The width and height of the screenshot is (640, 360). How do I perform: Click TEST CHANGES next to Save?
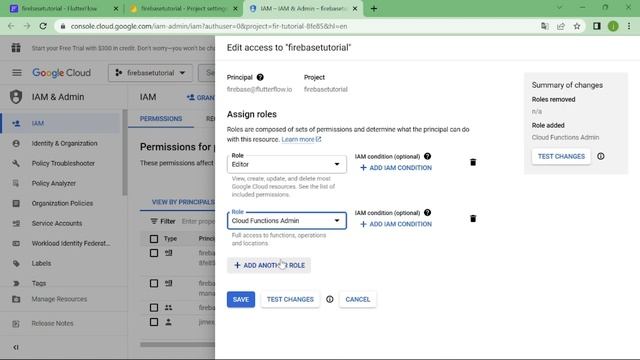coord(290,300)
